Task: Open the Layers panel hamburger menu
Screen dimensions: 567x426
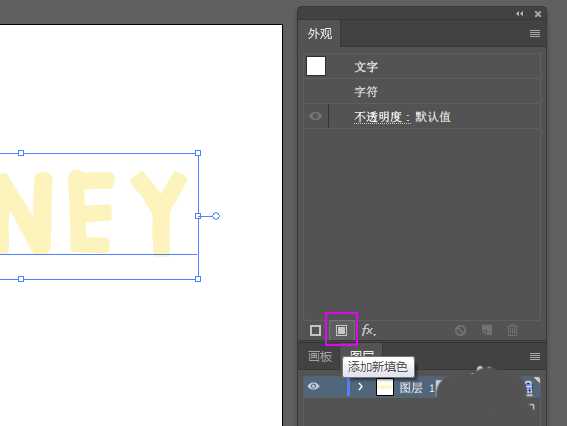Action: (x=535, y=356)
